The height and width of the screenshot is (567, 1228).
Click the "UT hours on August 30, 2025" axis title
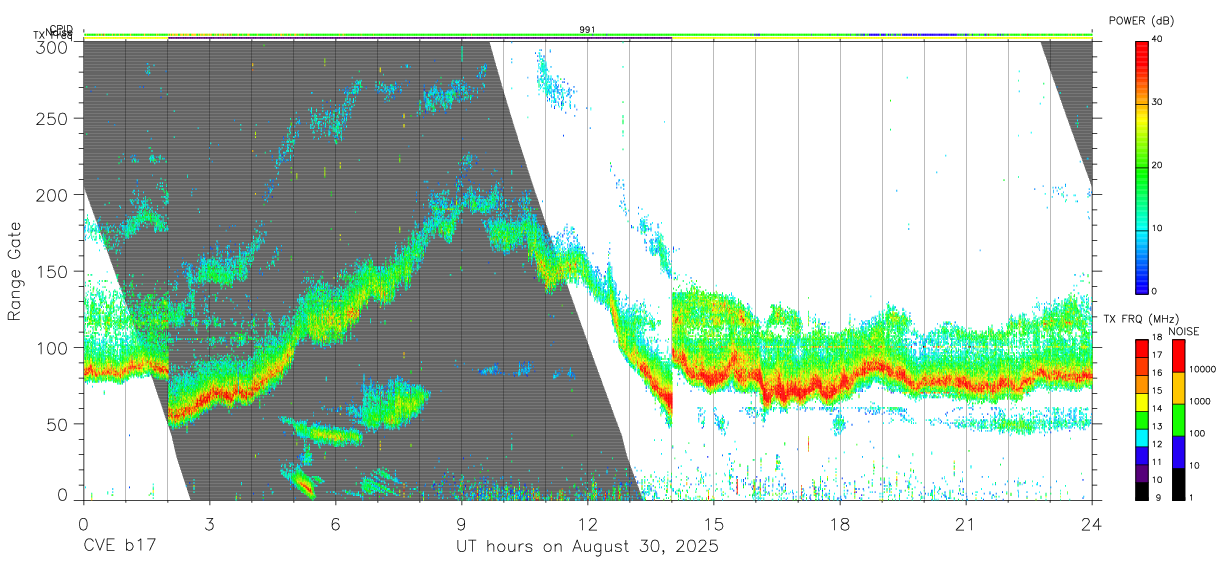point(587,547)
